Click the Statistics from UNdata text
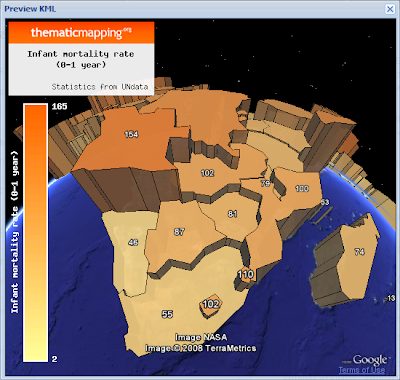The width and height of the screenshot is (400, 380). 100,87
